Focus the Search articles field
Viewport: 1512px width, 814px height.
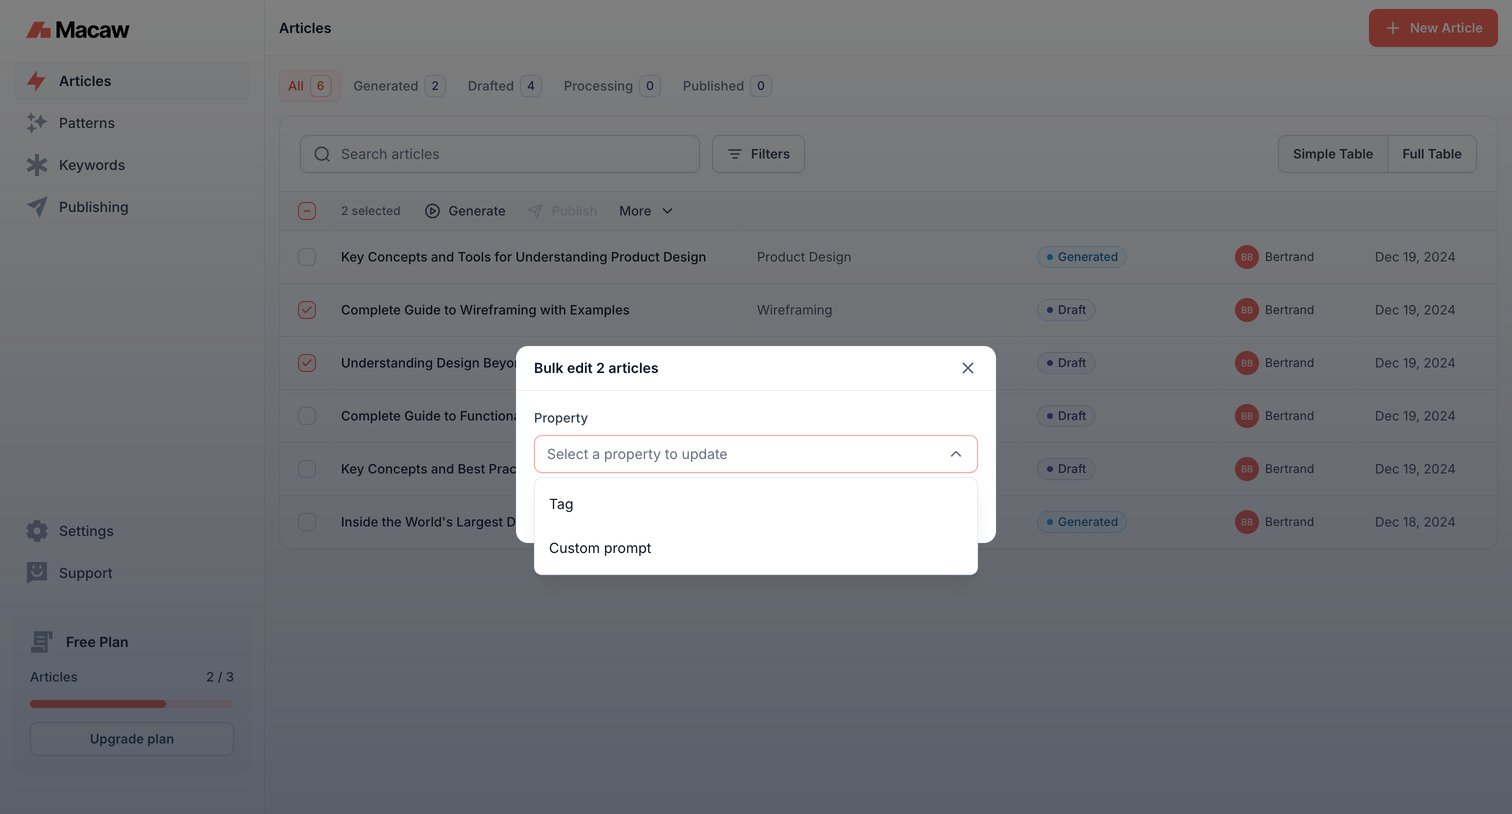(x=500, y=154)
